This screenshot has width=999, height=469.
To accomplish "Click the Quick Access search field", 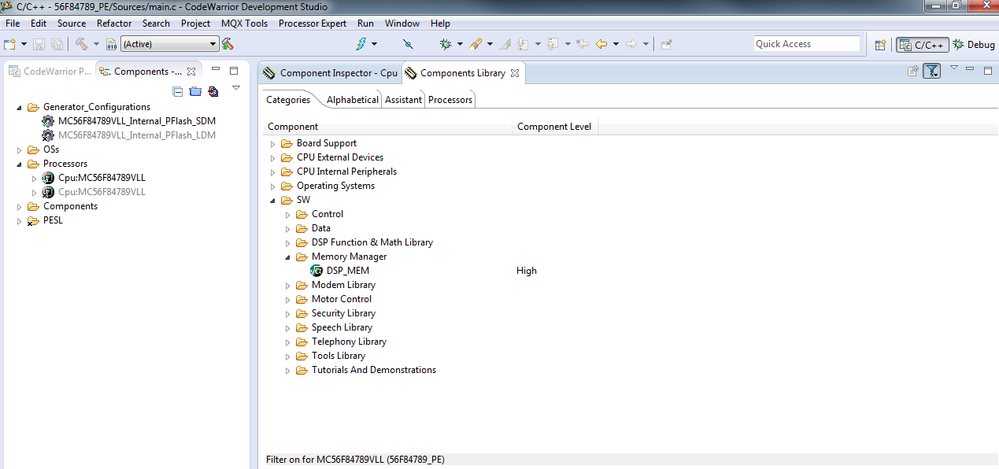I will pyautogui.click(x=807, y=44).
